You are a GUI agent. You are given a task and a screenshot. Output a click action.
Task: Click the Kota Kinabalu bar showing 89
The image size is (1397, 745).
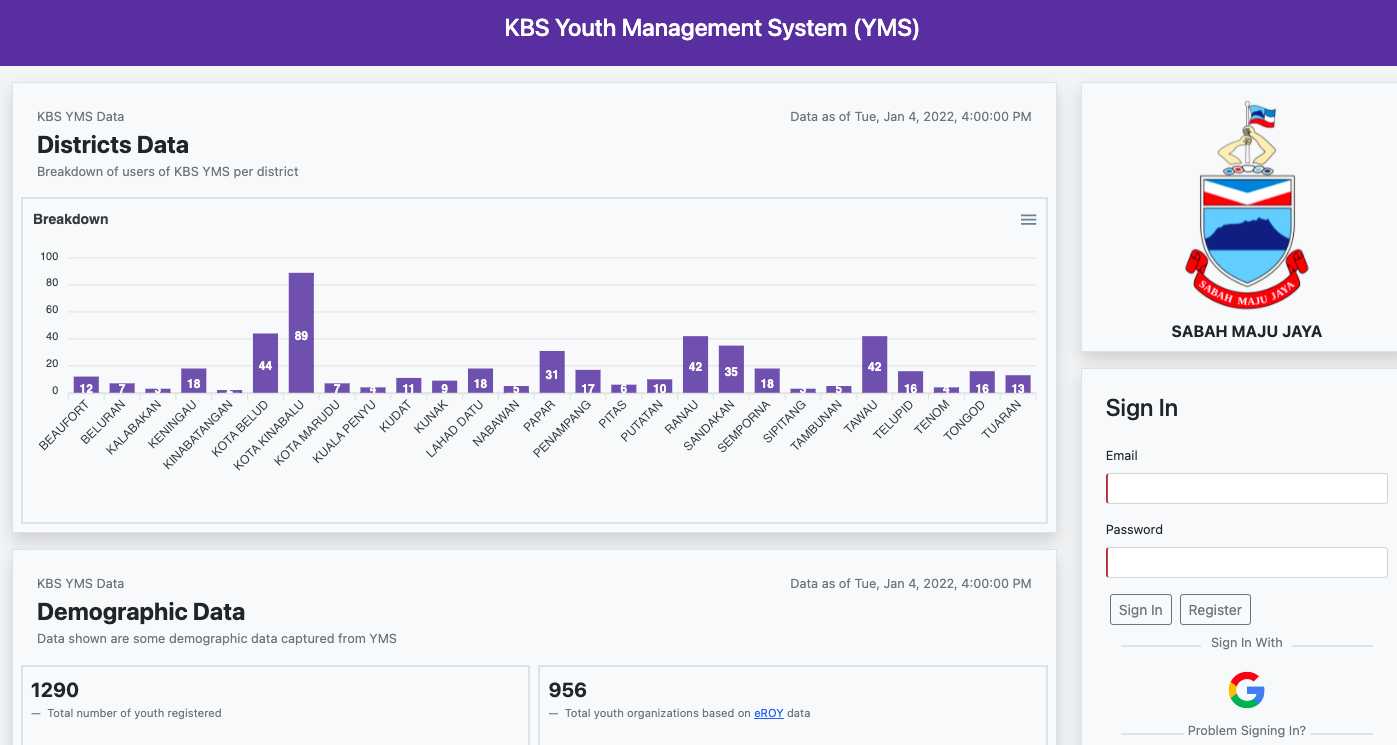[301, 333]
